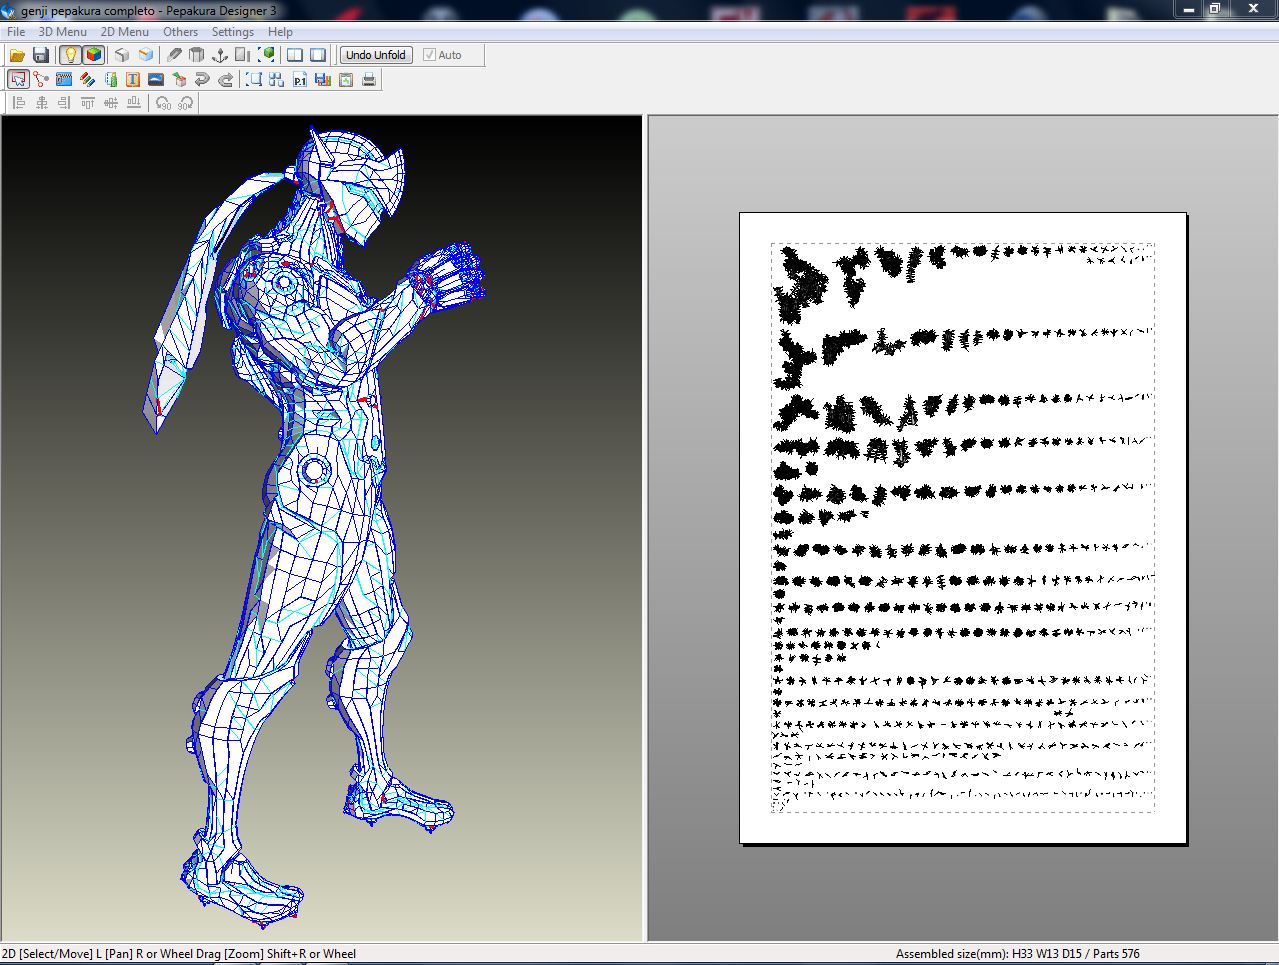Click the fit 3D model to view icon
This screenshot has height=965, width=1279.
(x=268, y=55)
